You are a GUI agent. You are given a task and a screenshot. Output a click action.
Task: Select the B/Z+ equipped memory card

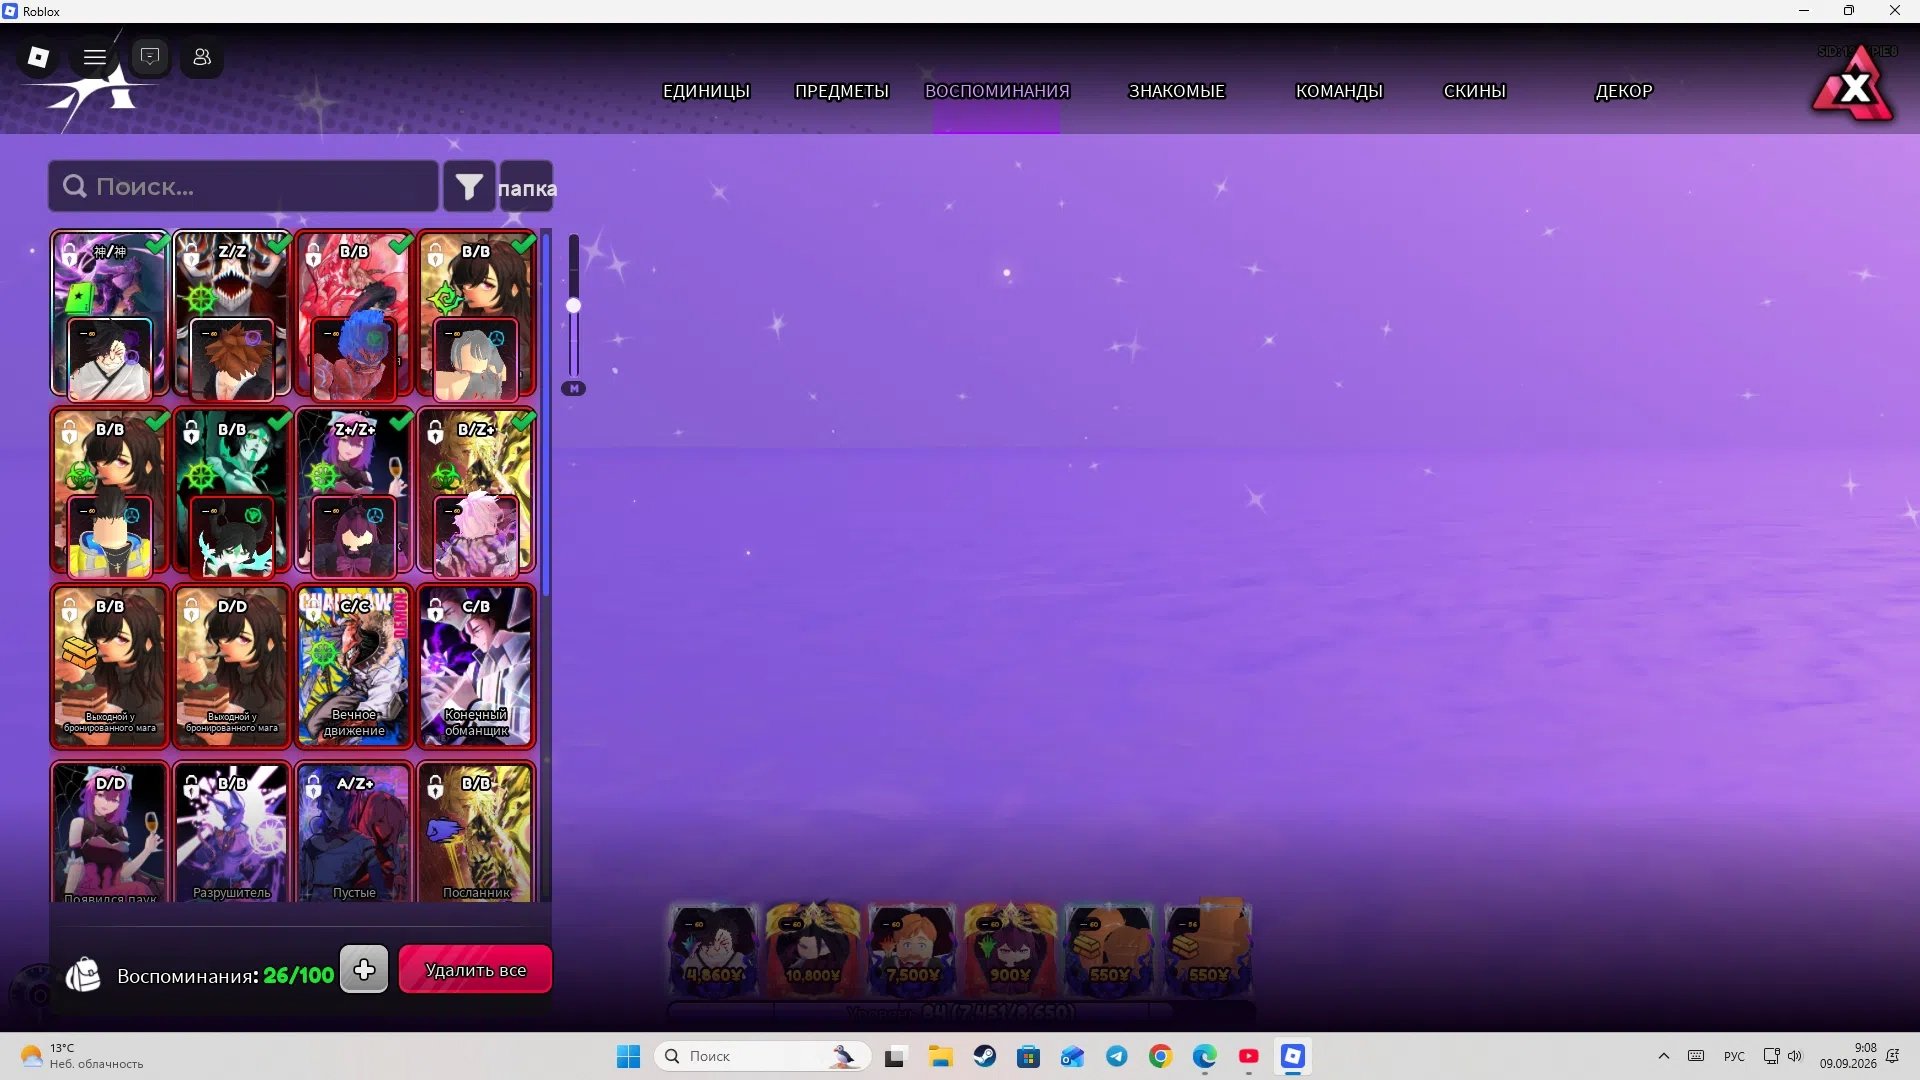476,491
